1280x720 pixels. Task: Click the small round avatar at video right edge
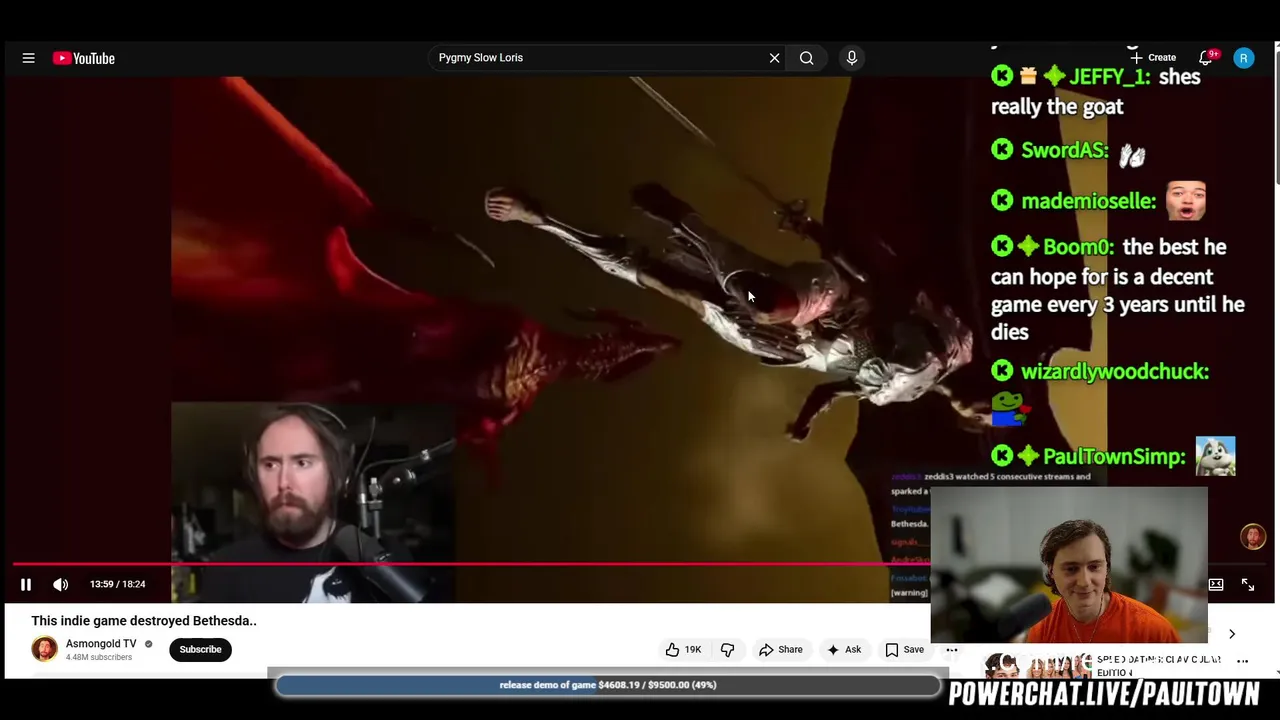pyautogui.click(x=1253, y=537)
